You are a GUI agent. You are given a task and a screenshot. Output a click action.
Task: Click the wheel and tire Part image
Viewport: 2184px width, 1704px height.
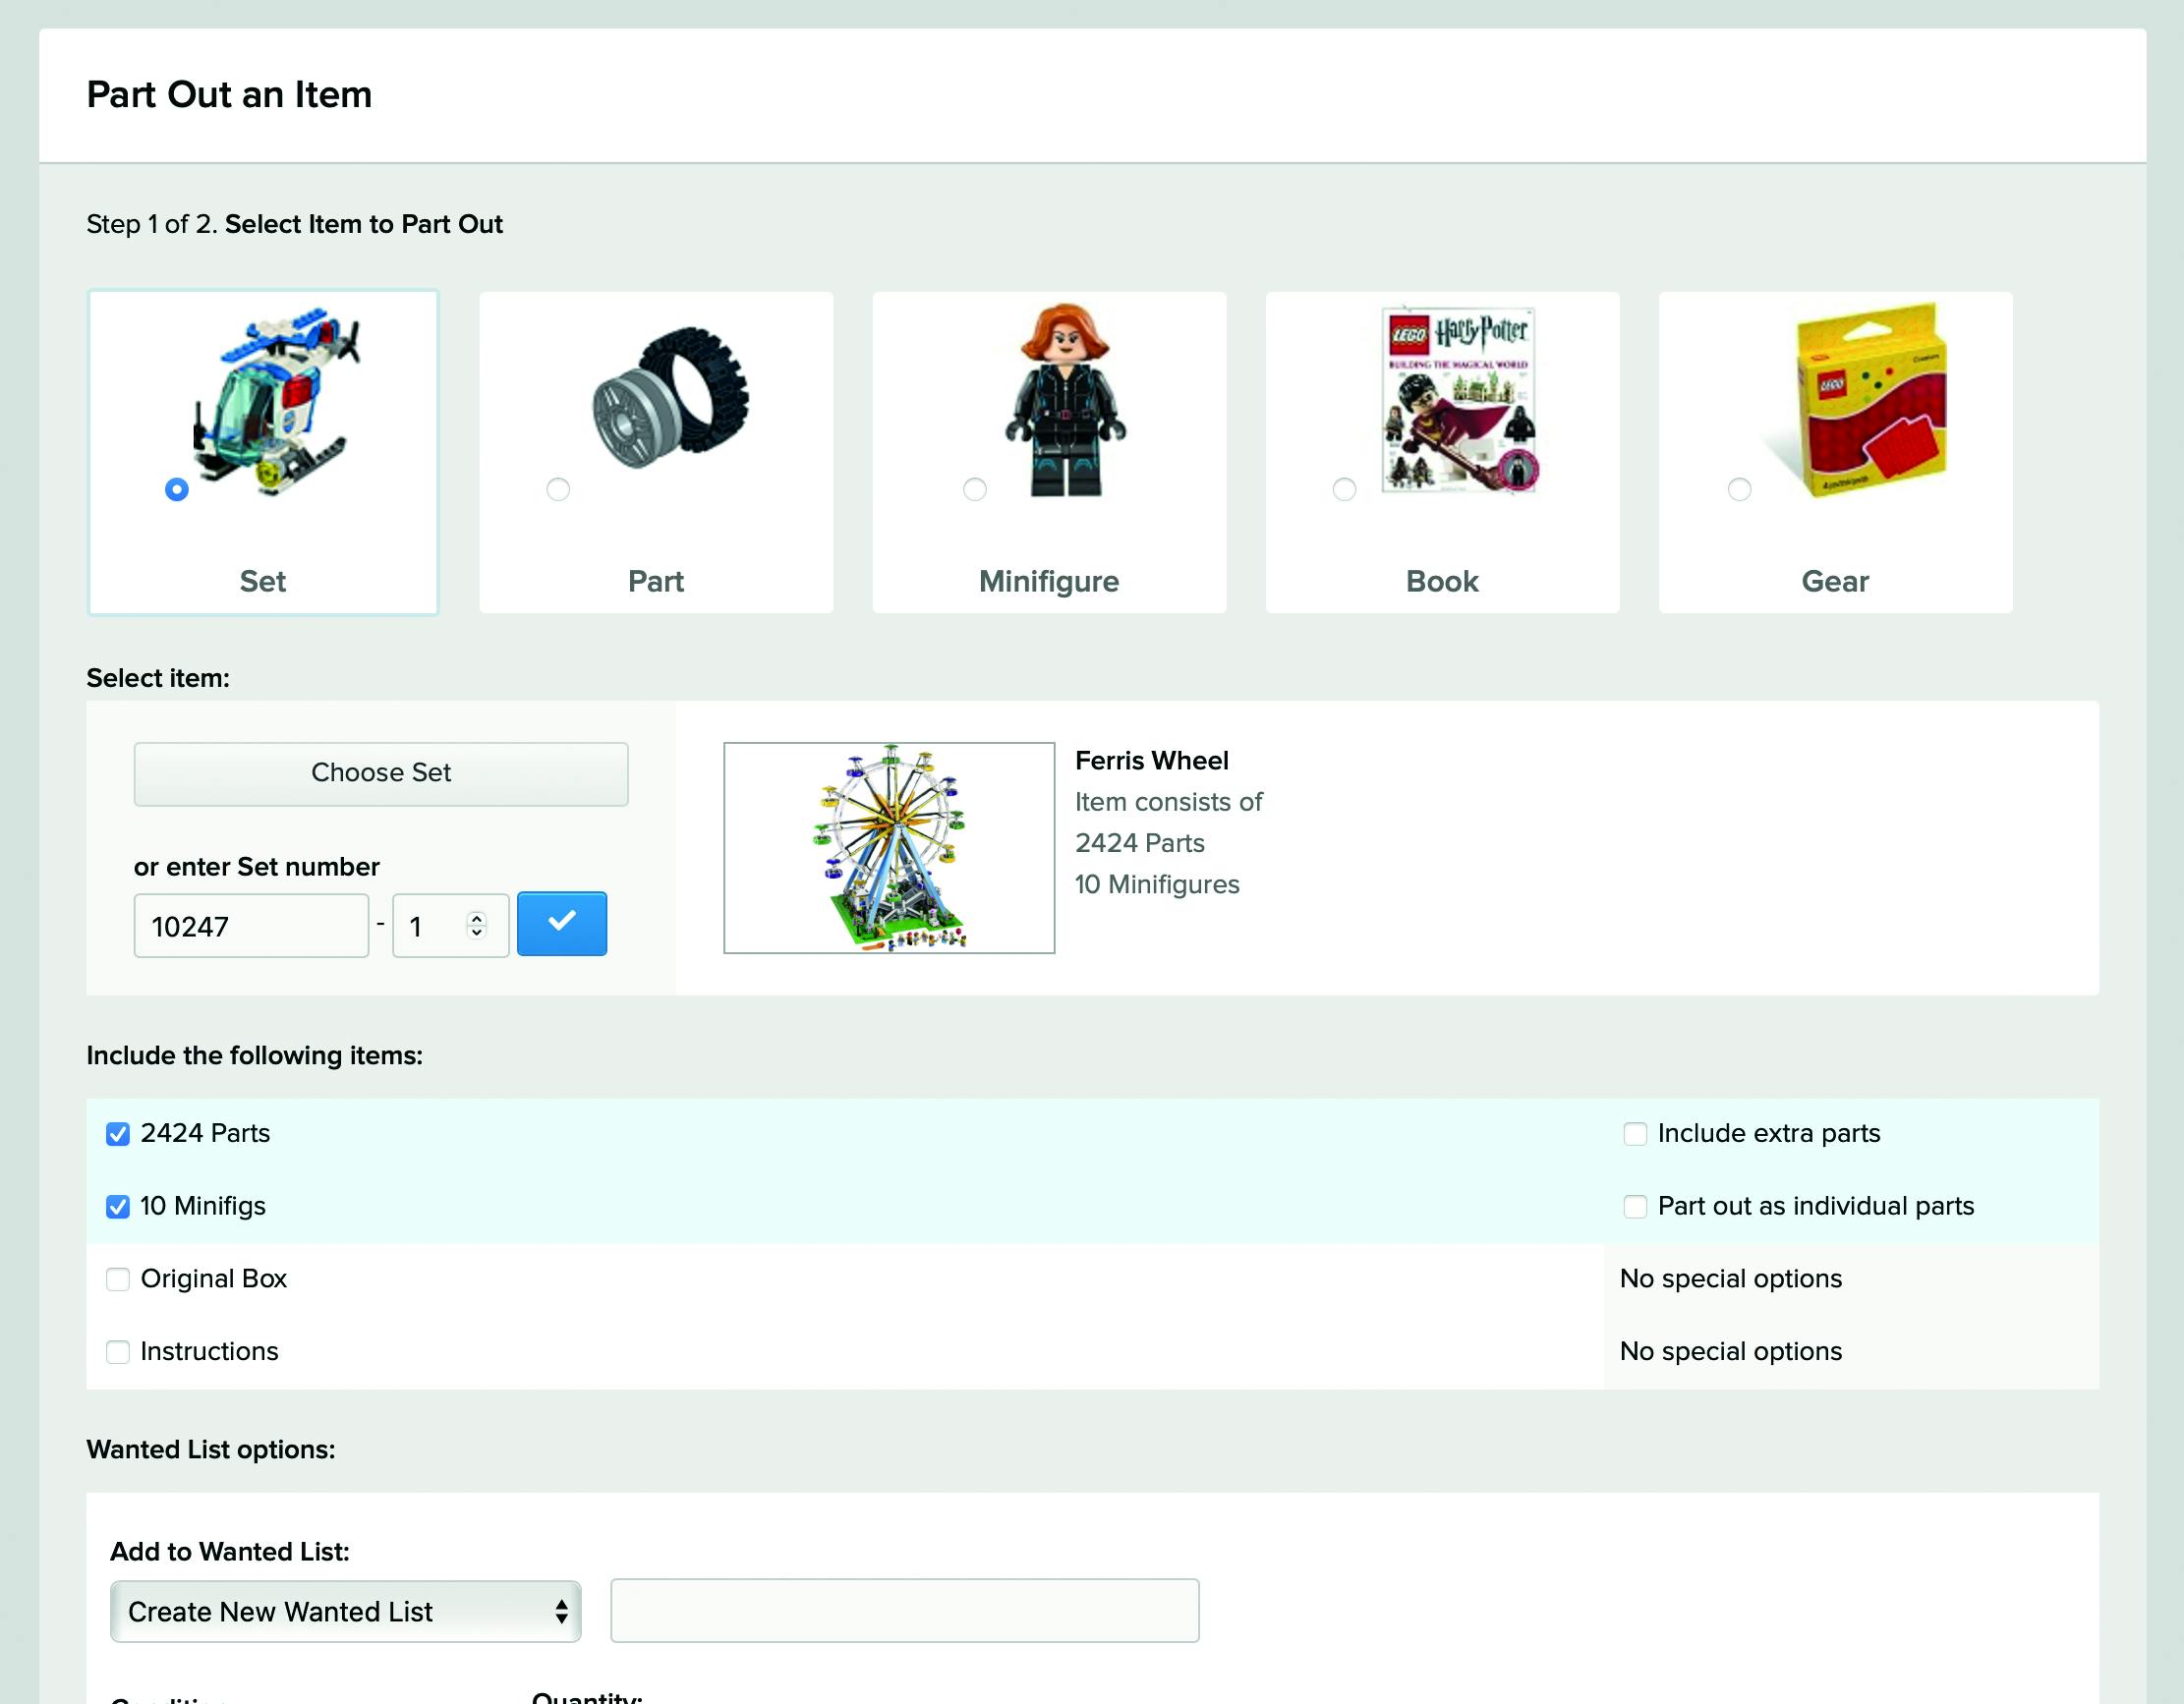click(x=671, y=398)
